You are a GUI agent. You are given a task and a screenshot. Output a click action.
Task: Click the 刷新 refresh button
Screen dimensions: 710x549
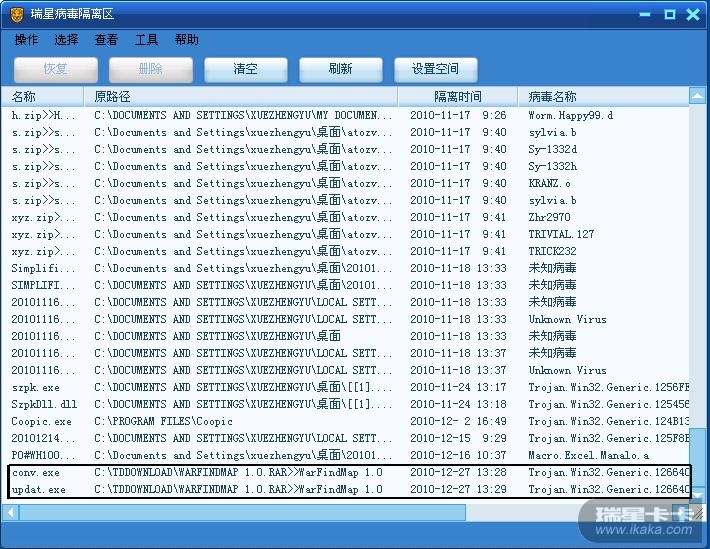[341, 69]
